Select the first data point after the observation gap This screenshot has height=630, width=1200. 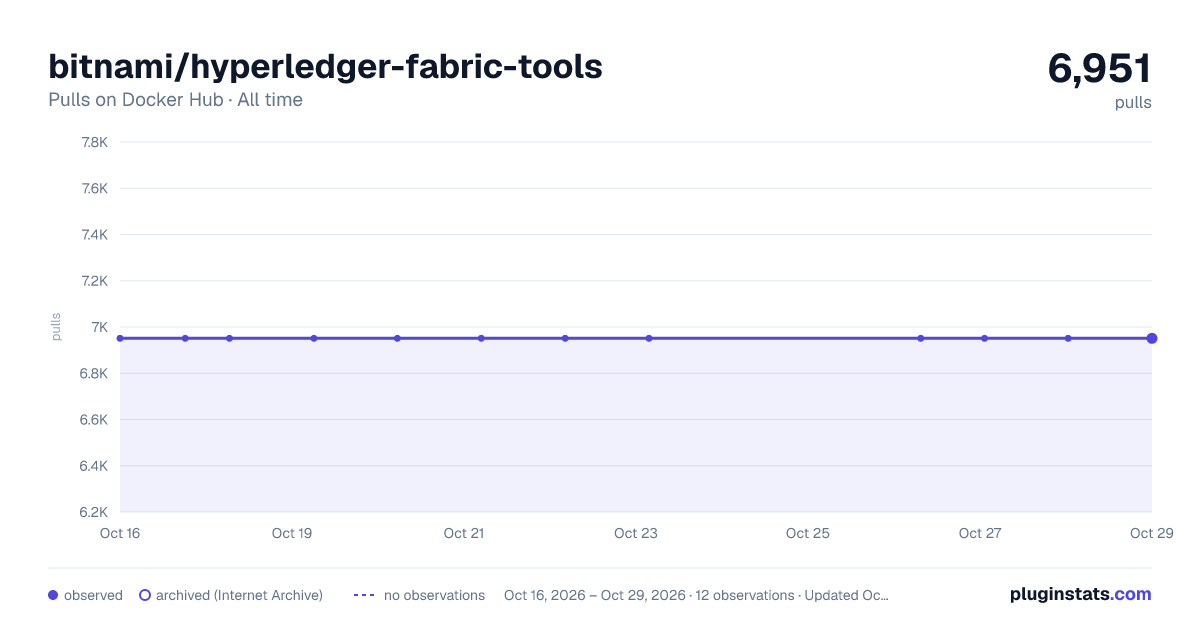(x=921, y=338)
